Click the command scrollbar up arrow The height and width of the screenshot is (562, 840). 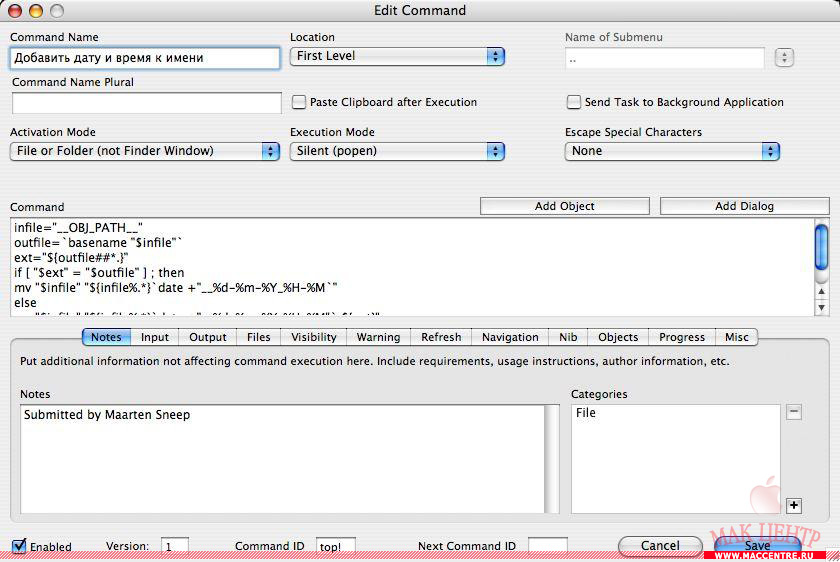821,292
